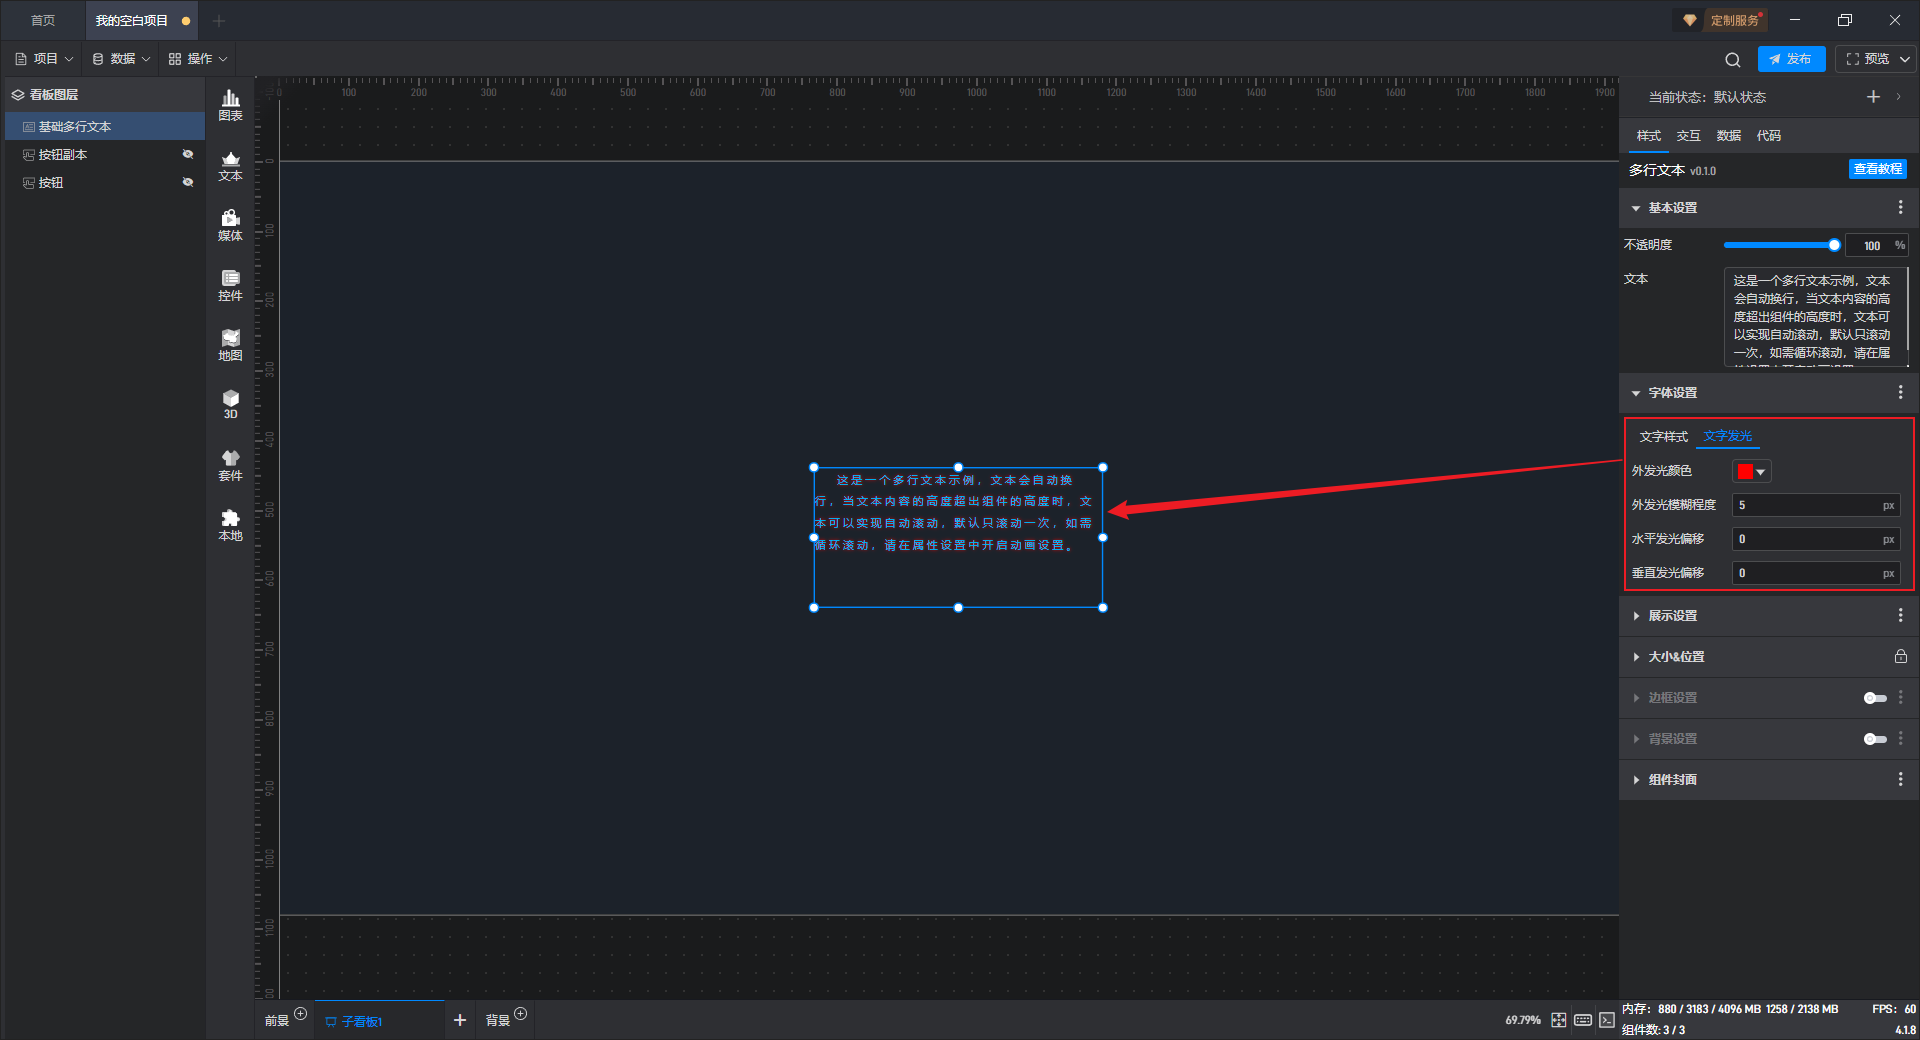
Task: Open more options for 展示设置 section
Action: click(x=1901, y=615)
